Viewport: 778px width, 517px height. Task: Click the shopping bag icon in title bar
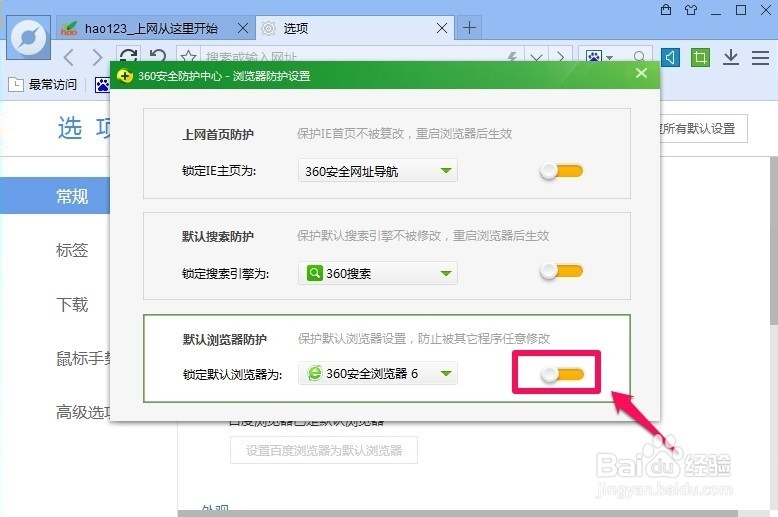[x=666, y=10]
